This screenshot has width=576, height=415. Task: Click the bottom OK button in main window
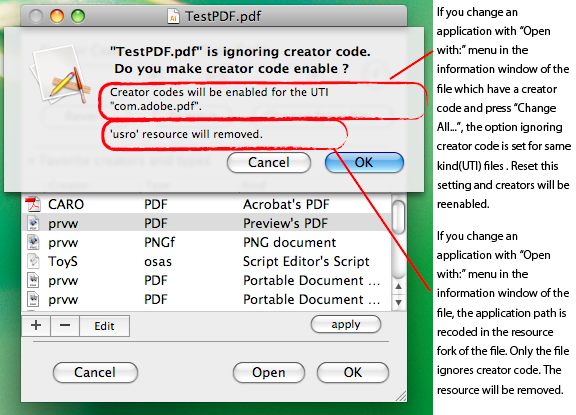(x=353, y=372)
